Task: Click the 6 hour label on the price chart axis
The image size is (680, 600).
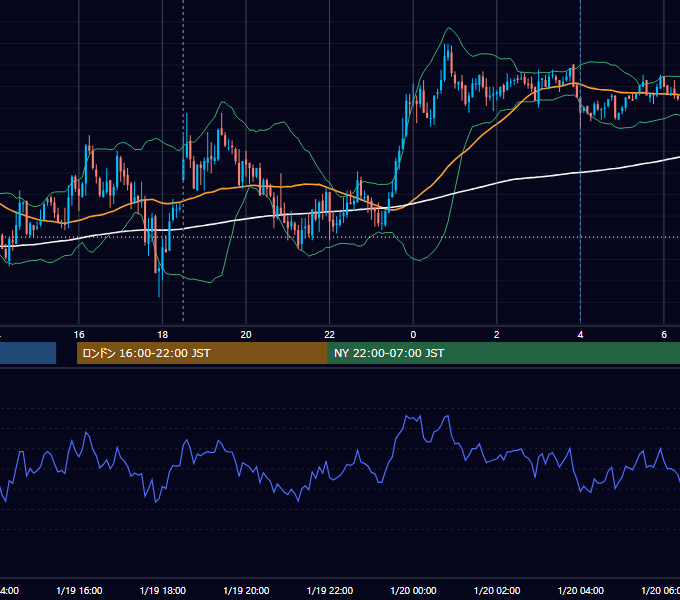Action: point(664,335)
